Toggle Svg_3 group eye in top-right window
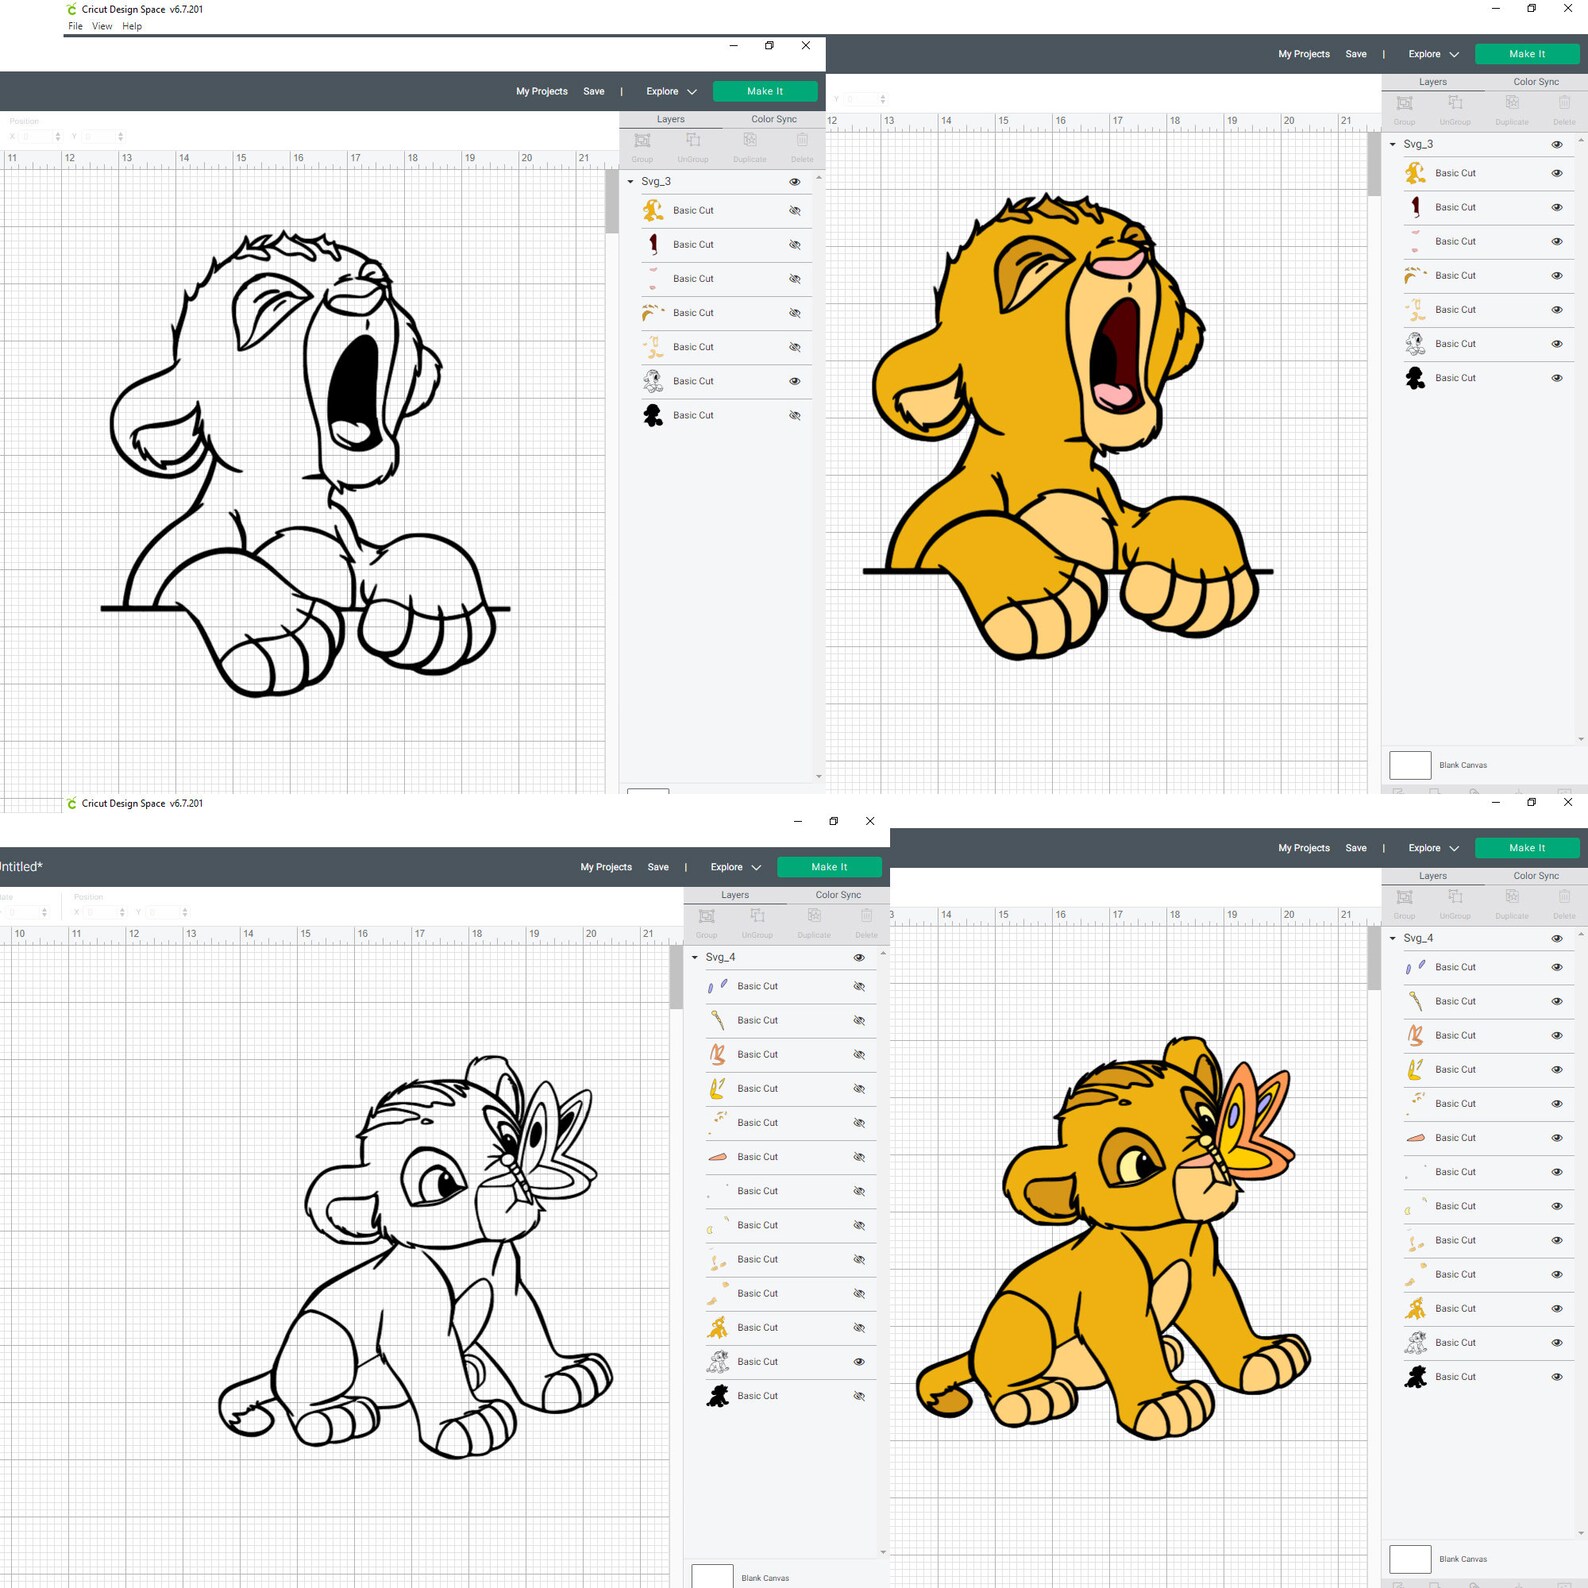The image size is (1588, 1588). [1557, 145]
